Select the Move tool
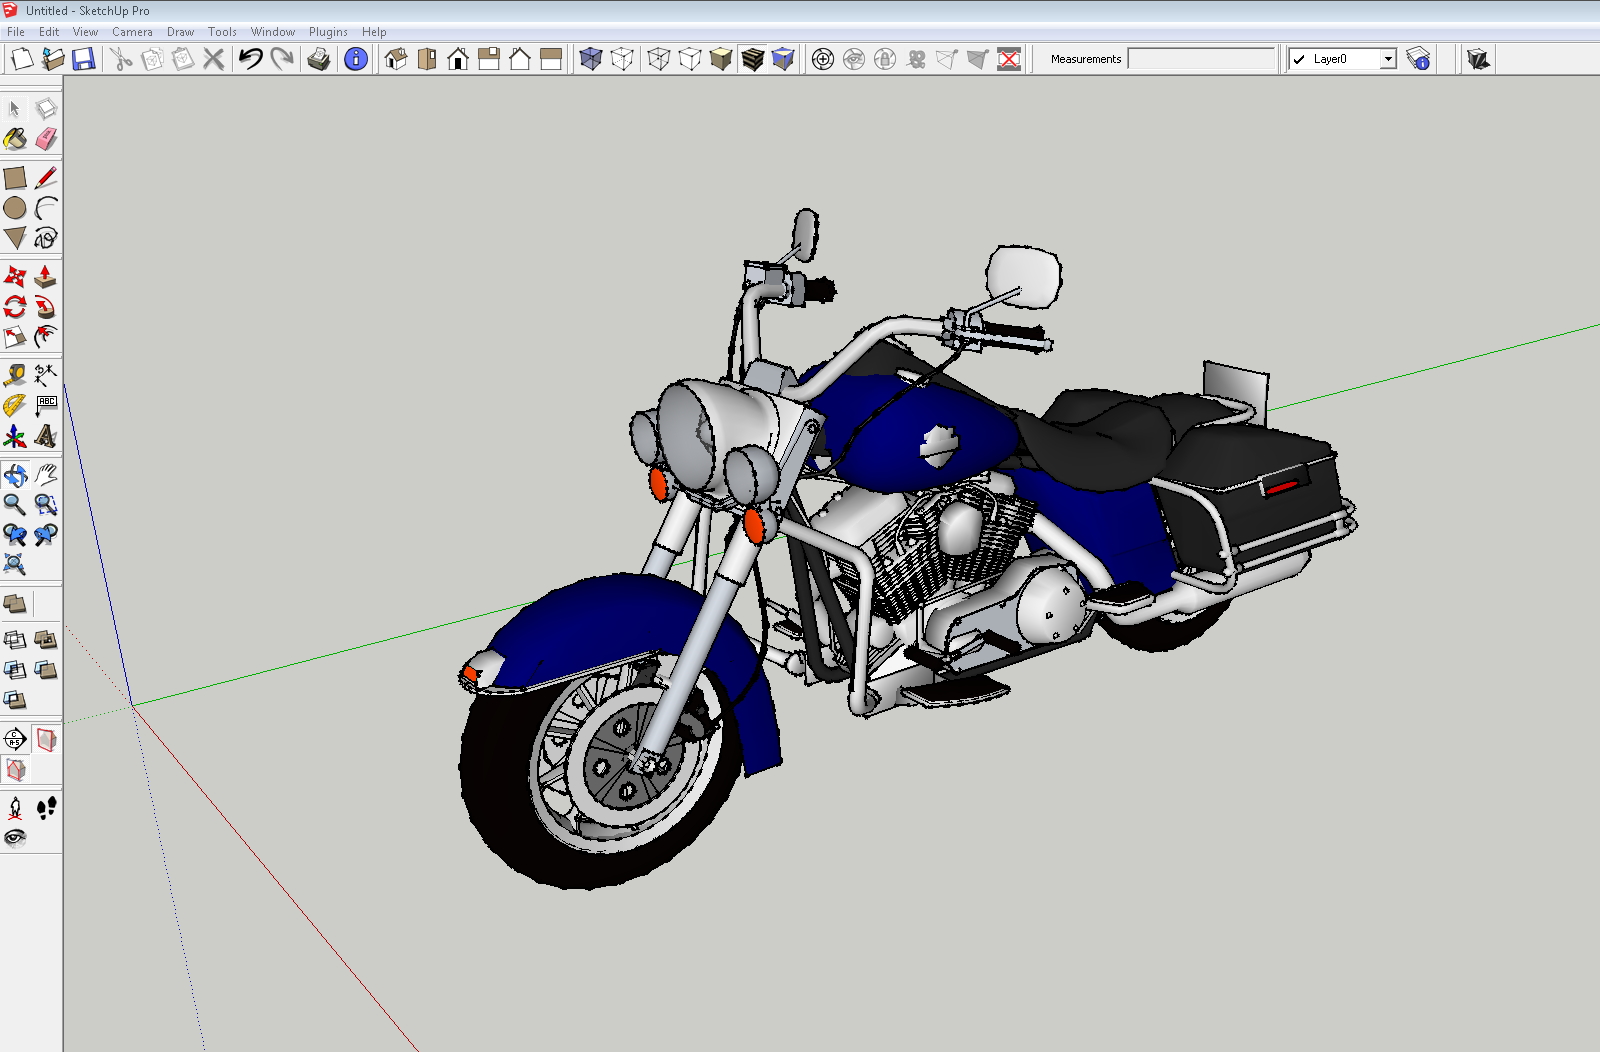 pyautogui.click(x=15, y=277)
